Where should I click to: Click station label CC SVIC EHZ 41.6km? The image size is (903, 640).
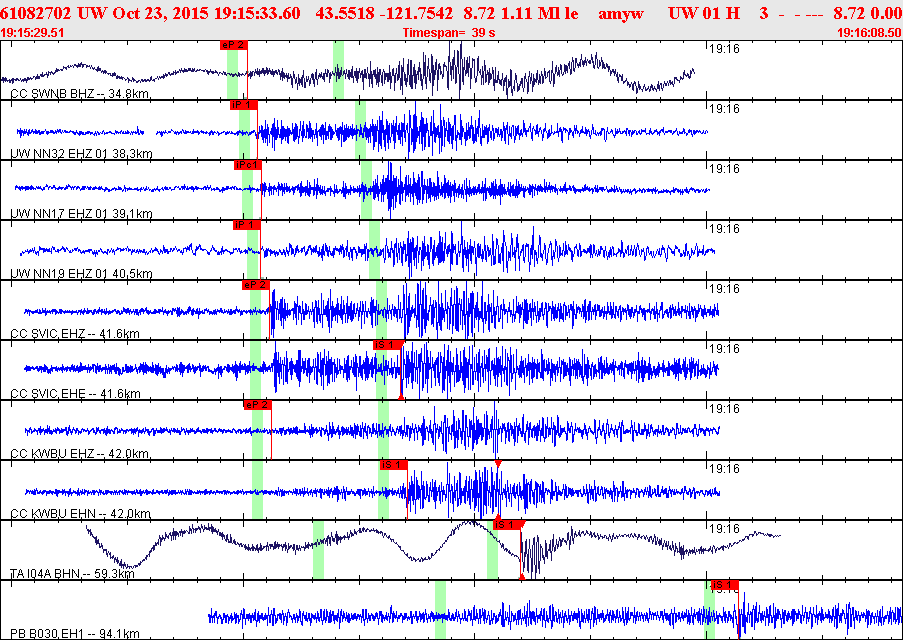(75, 334)
